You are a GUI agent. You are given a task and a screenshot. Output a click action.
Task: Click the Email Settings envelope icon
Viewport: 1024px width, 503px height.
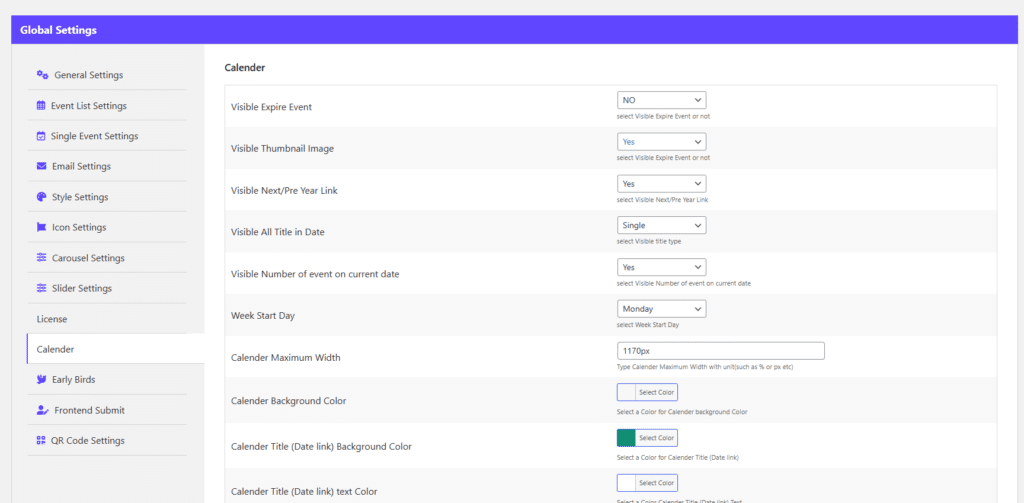pos(41,166)
